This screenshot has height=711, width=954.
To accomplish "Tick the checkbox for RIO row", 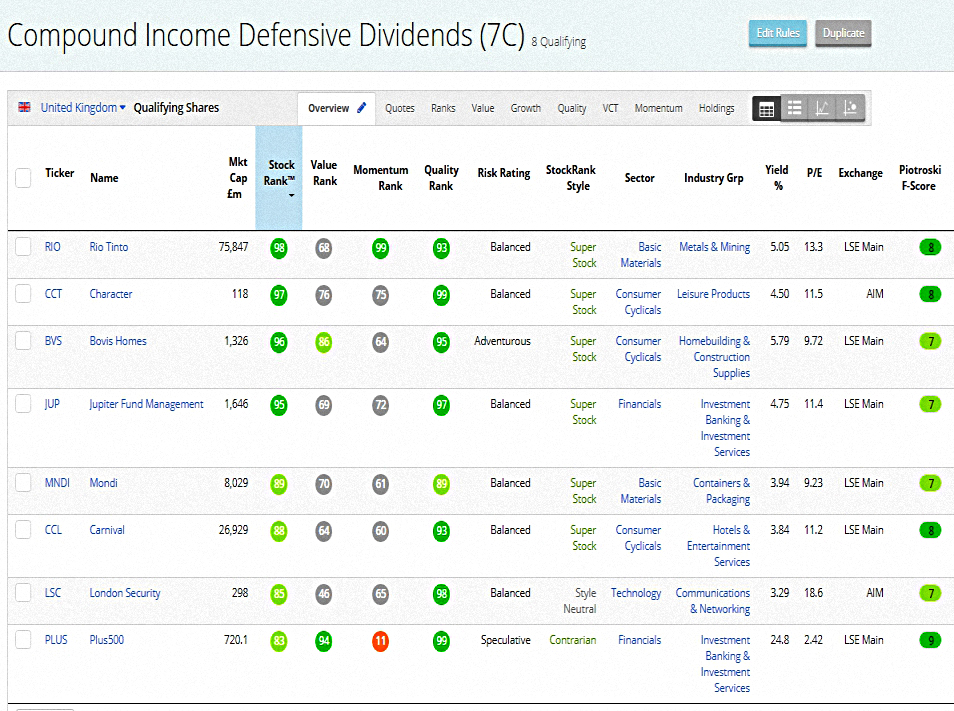I will click(x=23, y=247).
